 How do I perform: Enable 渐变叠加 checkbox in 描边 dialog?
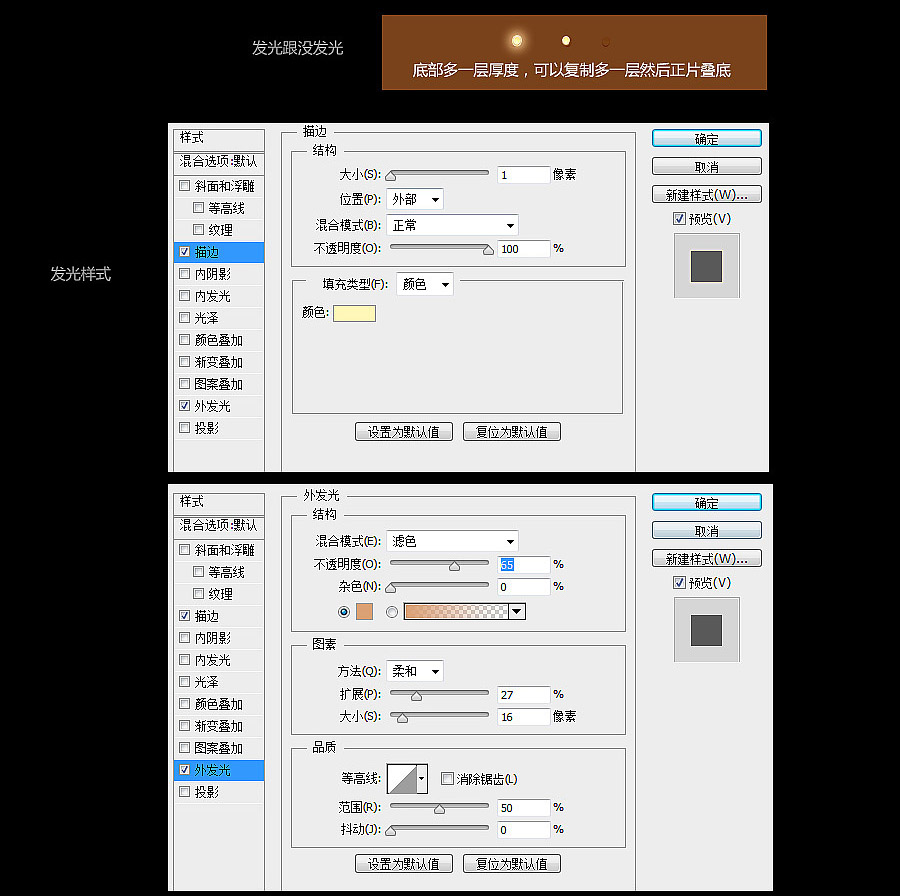coord(184,362)
